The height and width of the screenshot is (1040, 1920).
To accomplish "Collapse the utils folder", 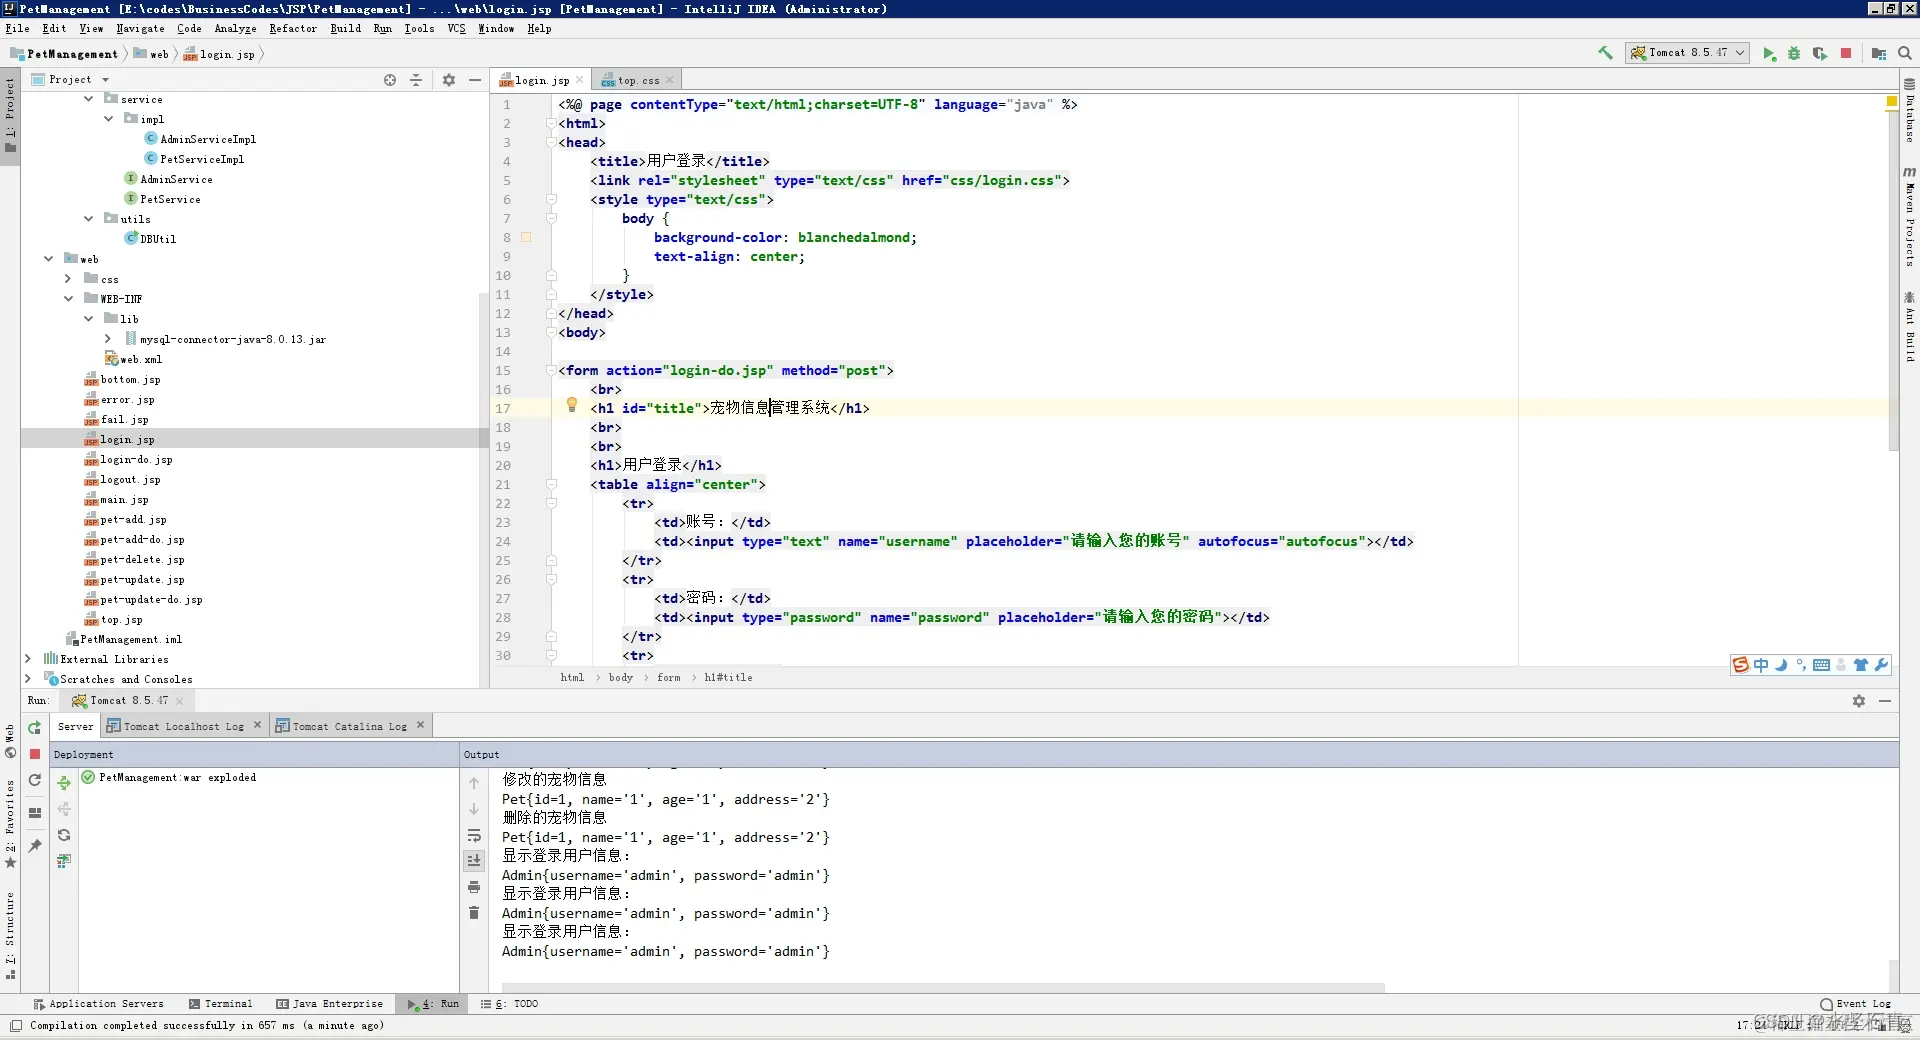I will tap(88, 219).
